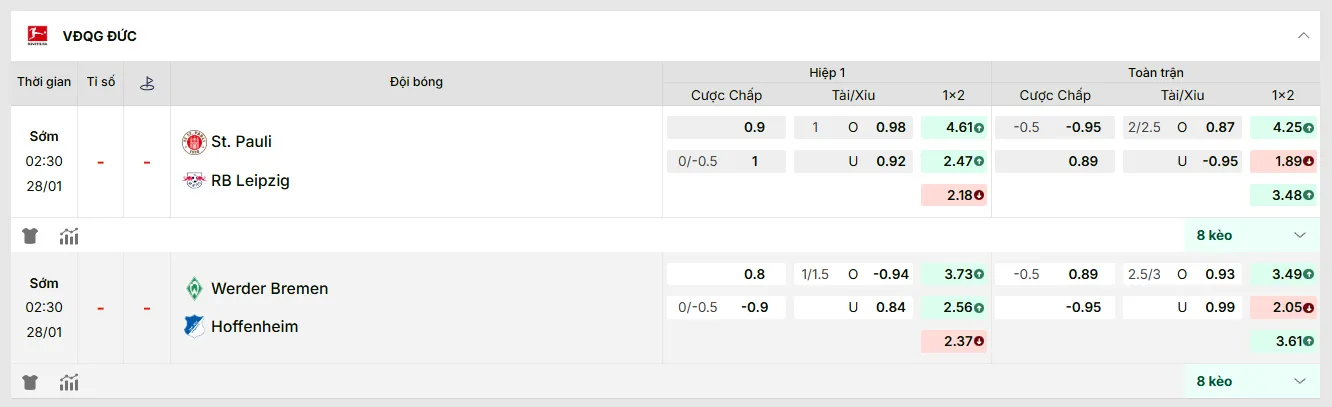Image resolution: width=1332 pixels, height=407 pixels.
Task: Open statistics chart icon for St. Pauli match
Action: pos(69,236)
